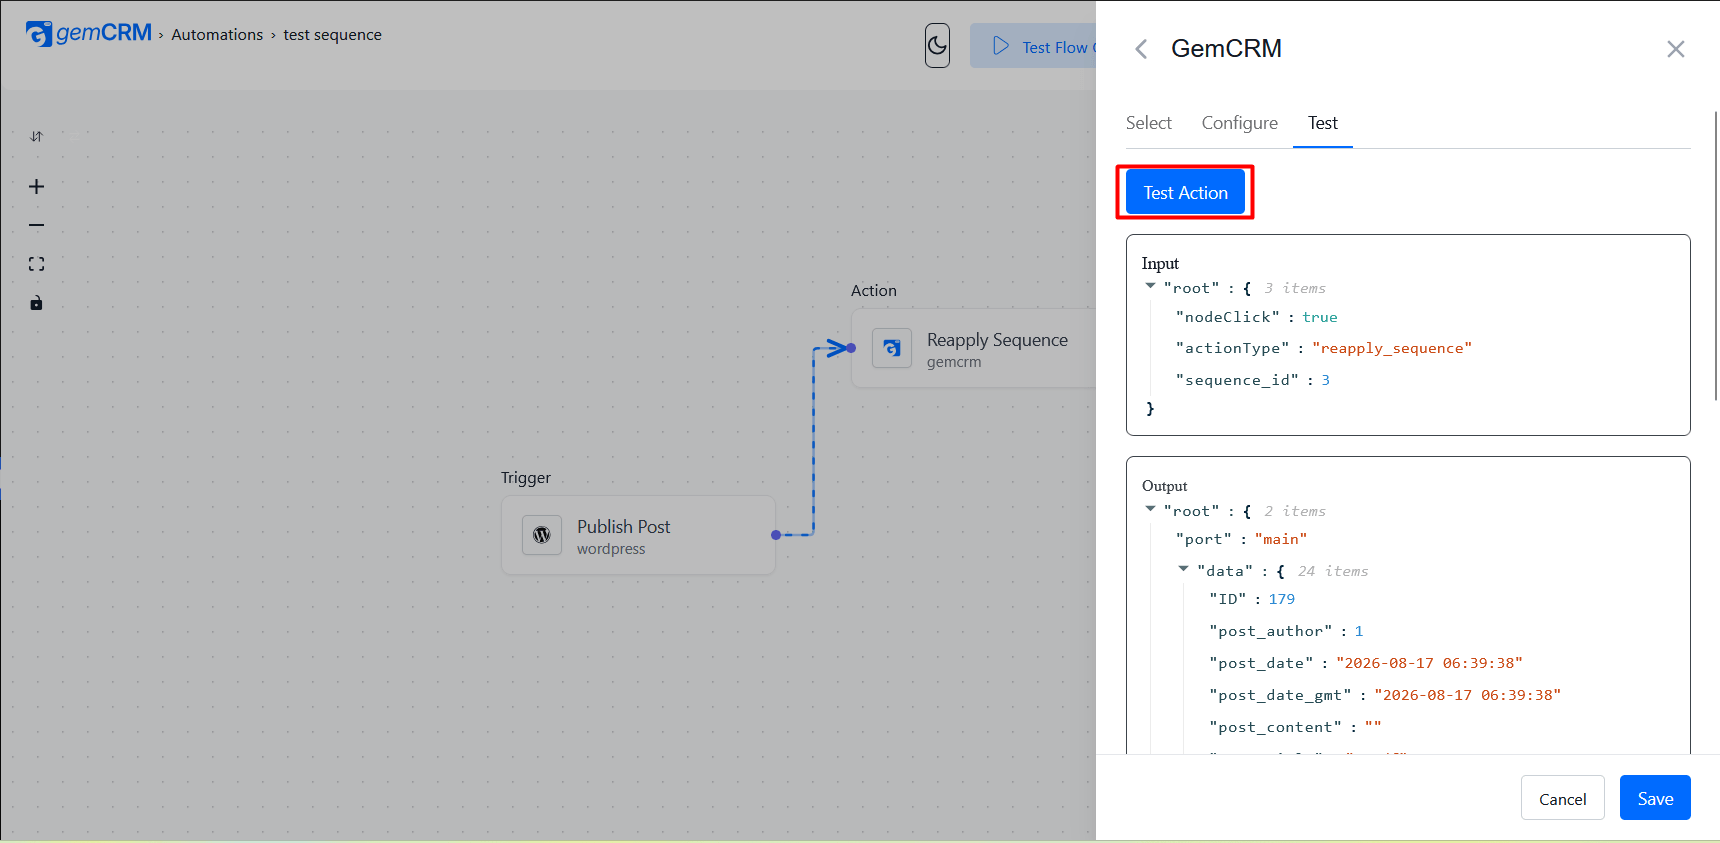Click the "sequence_id" key
The height and width of the screenshot is (843, 1720).
coord(1237,380)
